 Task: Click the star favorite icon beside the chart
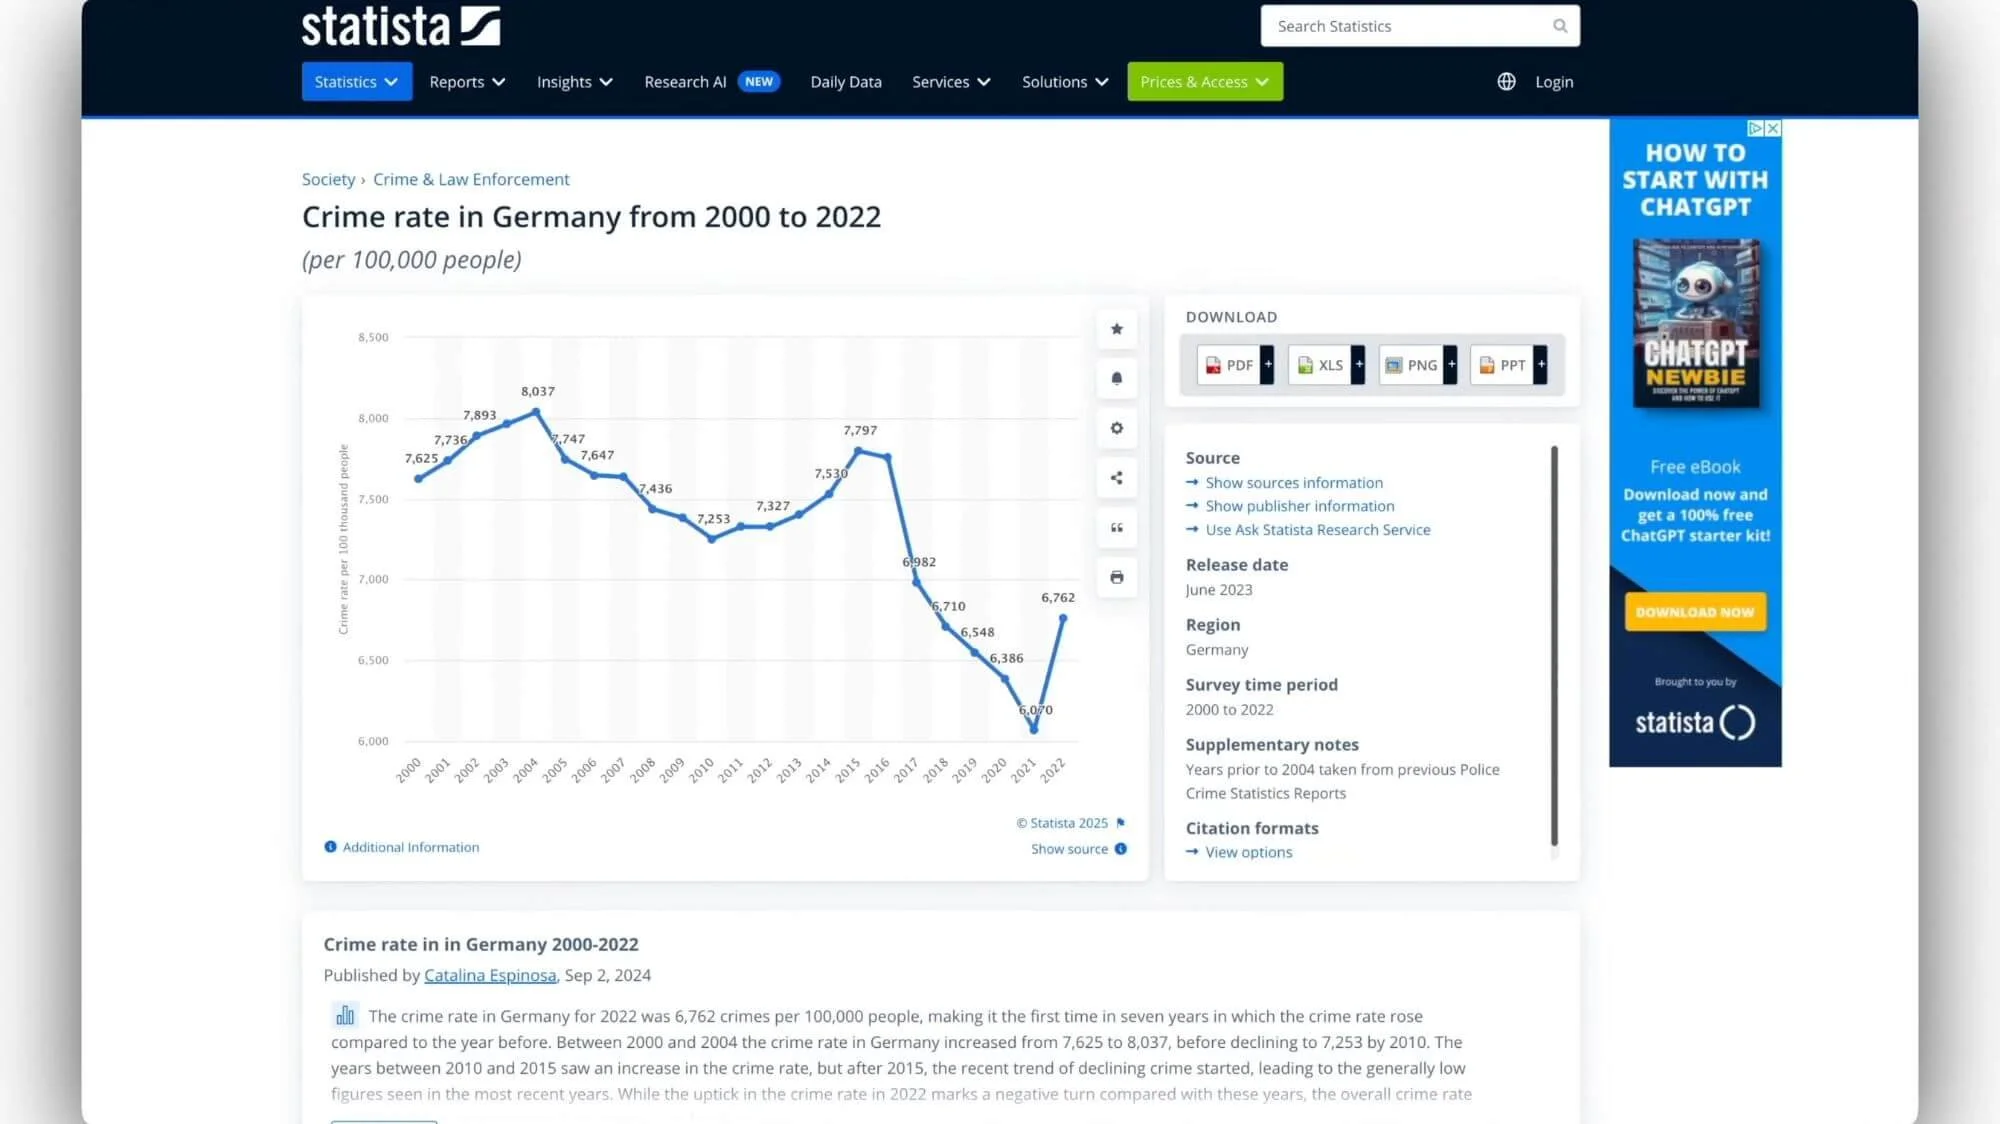(x=1117, y=329)
